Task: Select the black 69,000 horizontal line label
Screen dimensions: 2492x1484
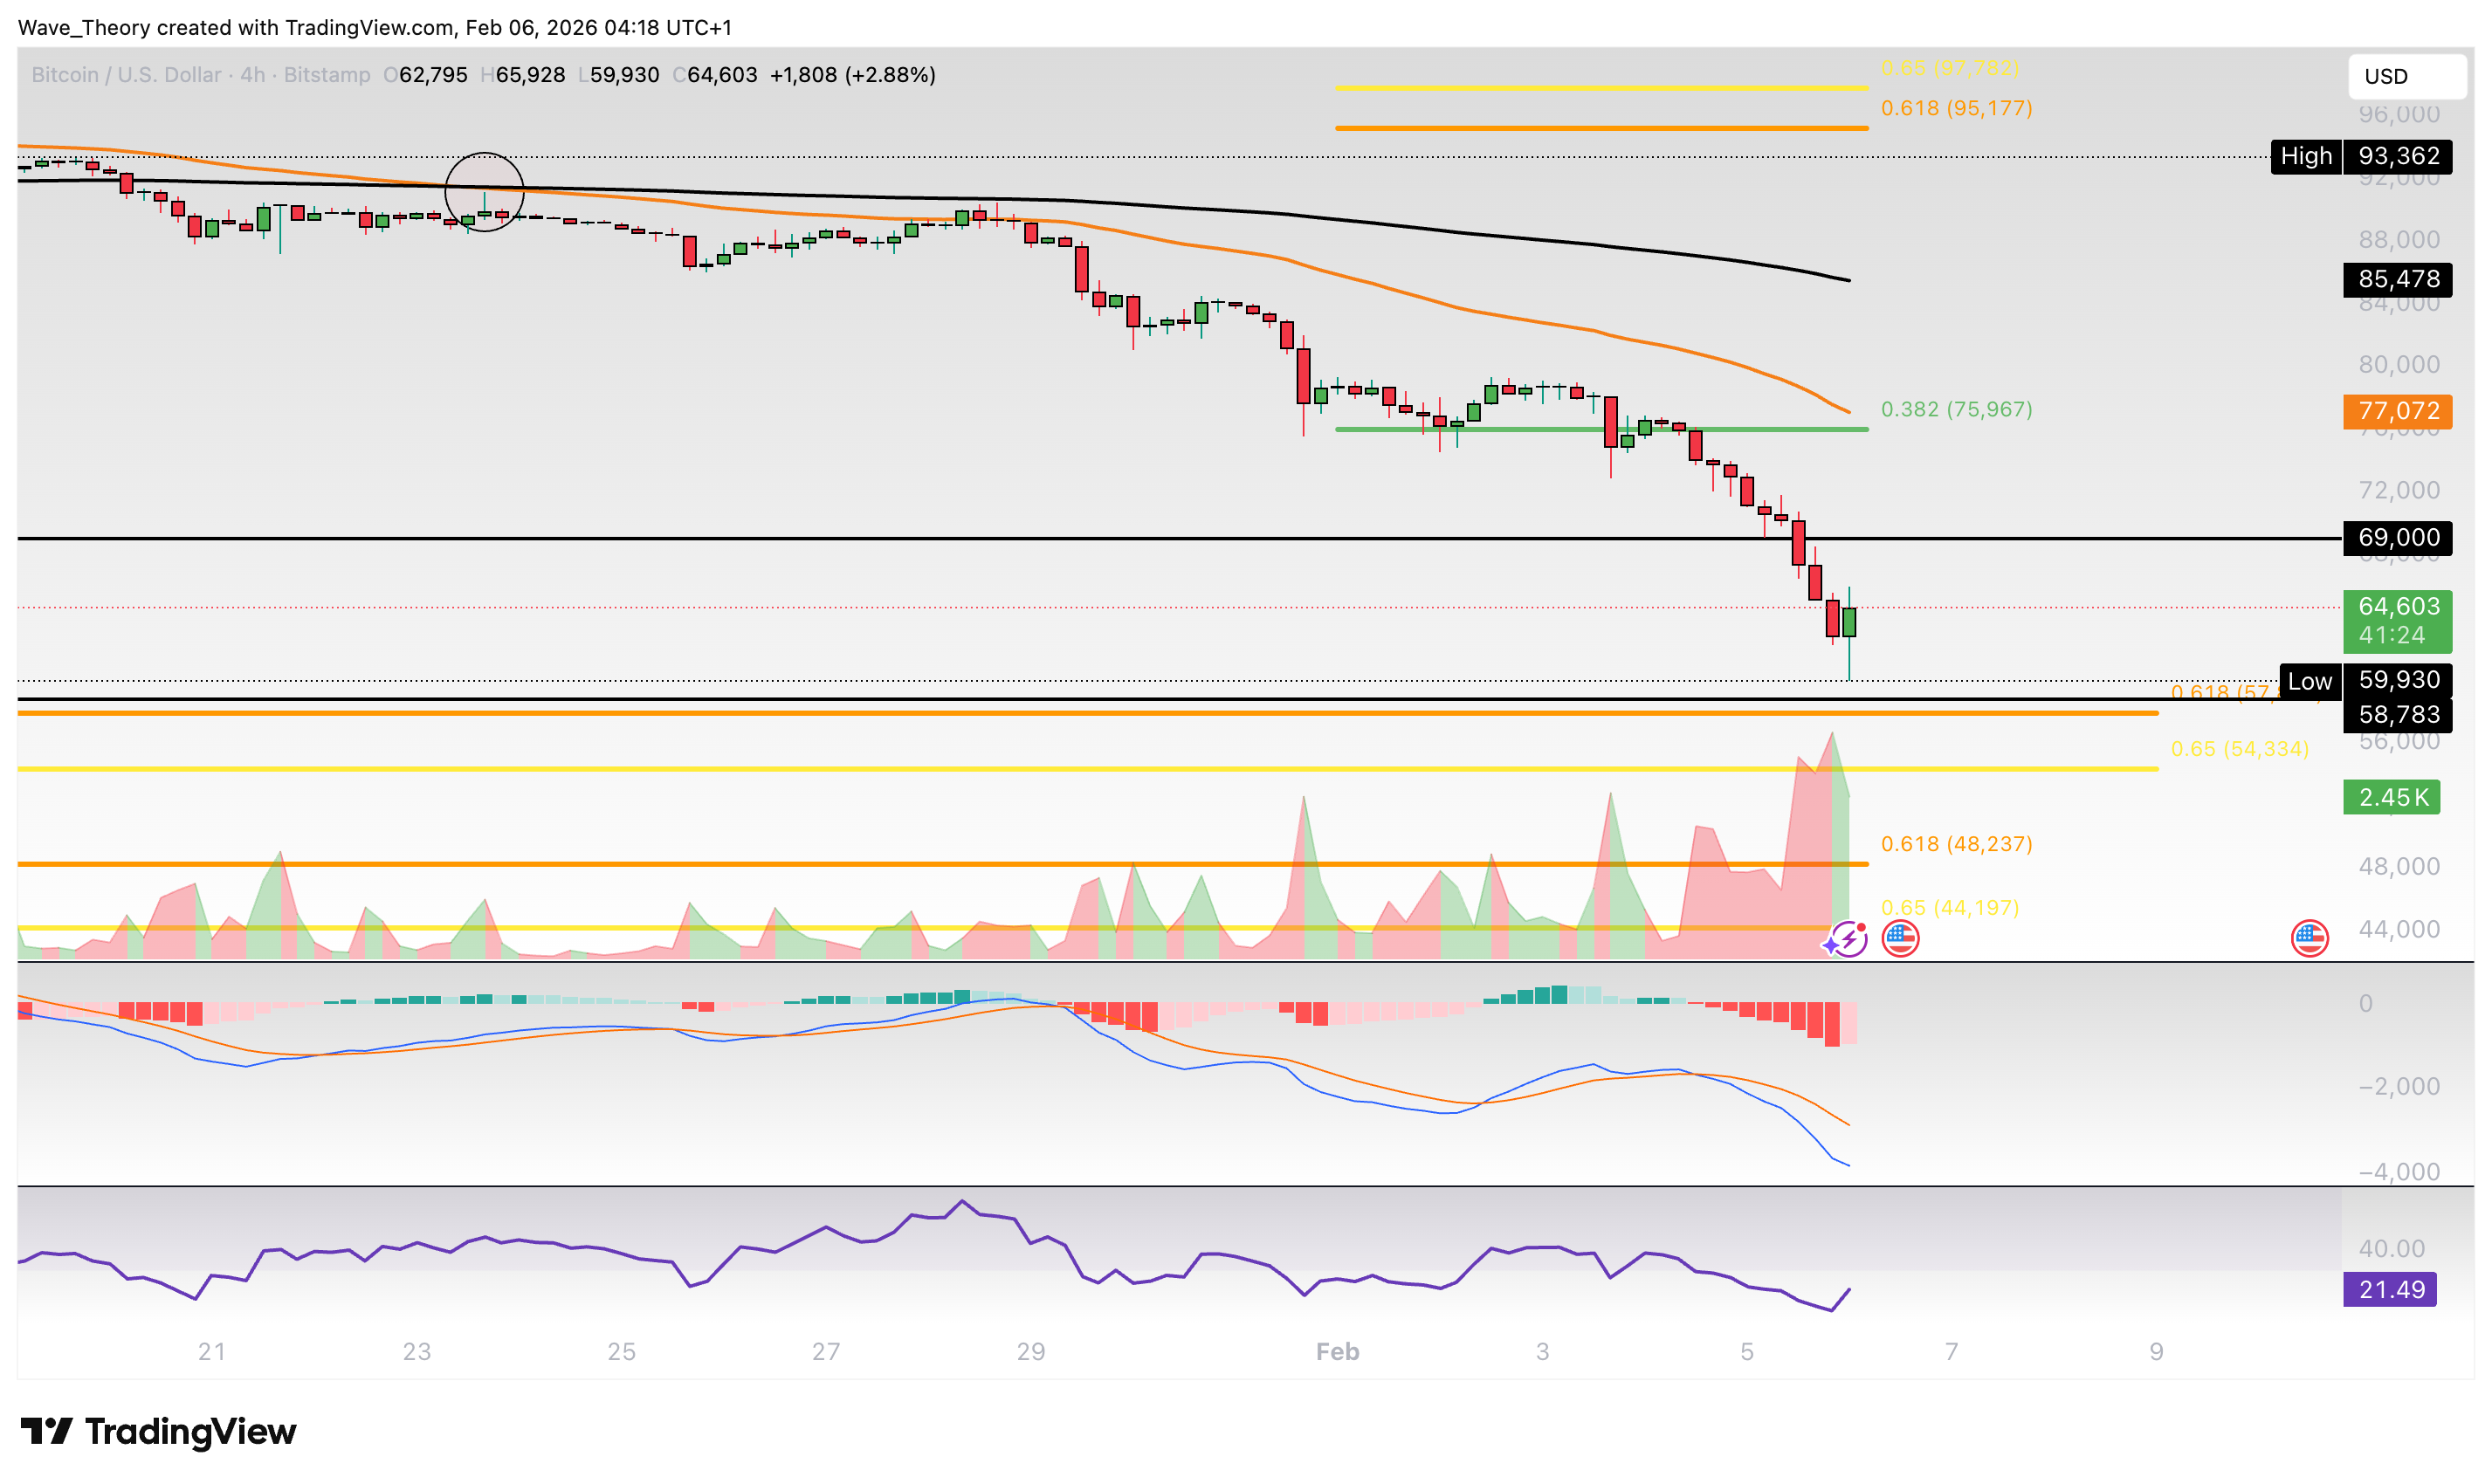Action: click(2396, 537)
